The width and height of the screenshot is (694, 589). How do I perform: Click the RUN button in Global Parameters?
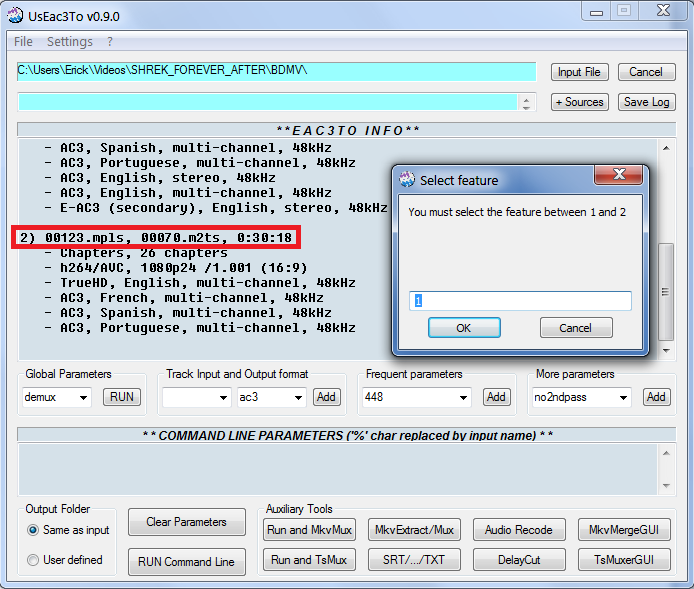click(x=122, y=397)
